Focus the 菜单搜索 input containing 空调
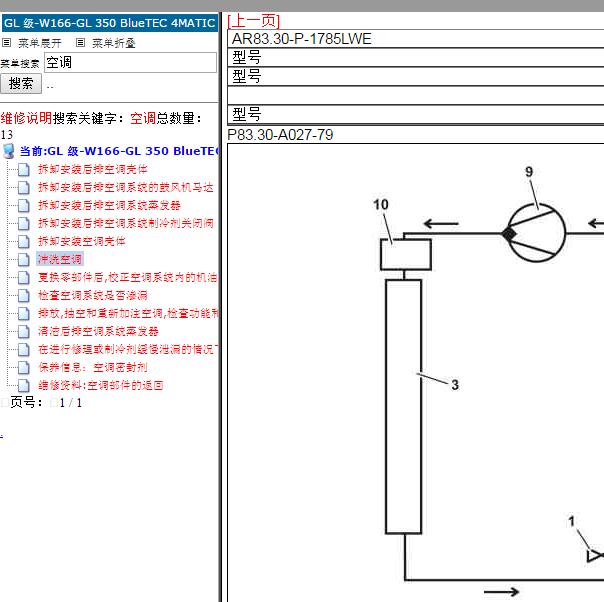604x602 pixels. coord(131,62)
